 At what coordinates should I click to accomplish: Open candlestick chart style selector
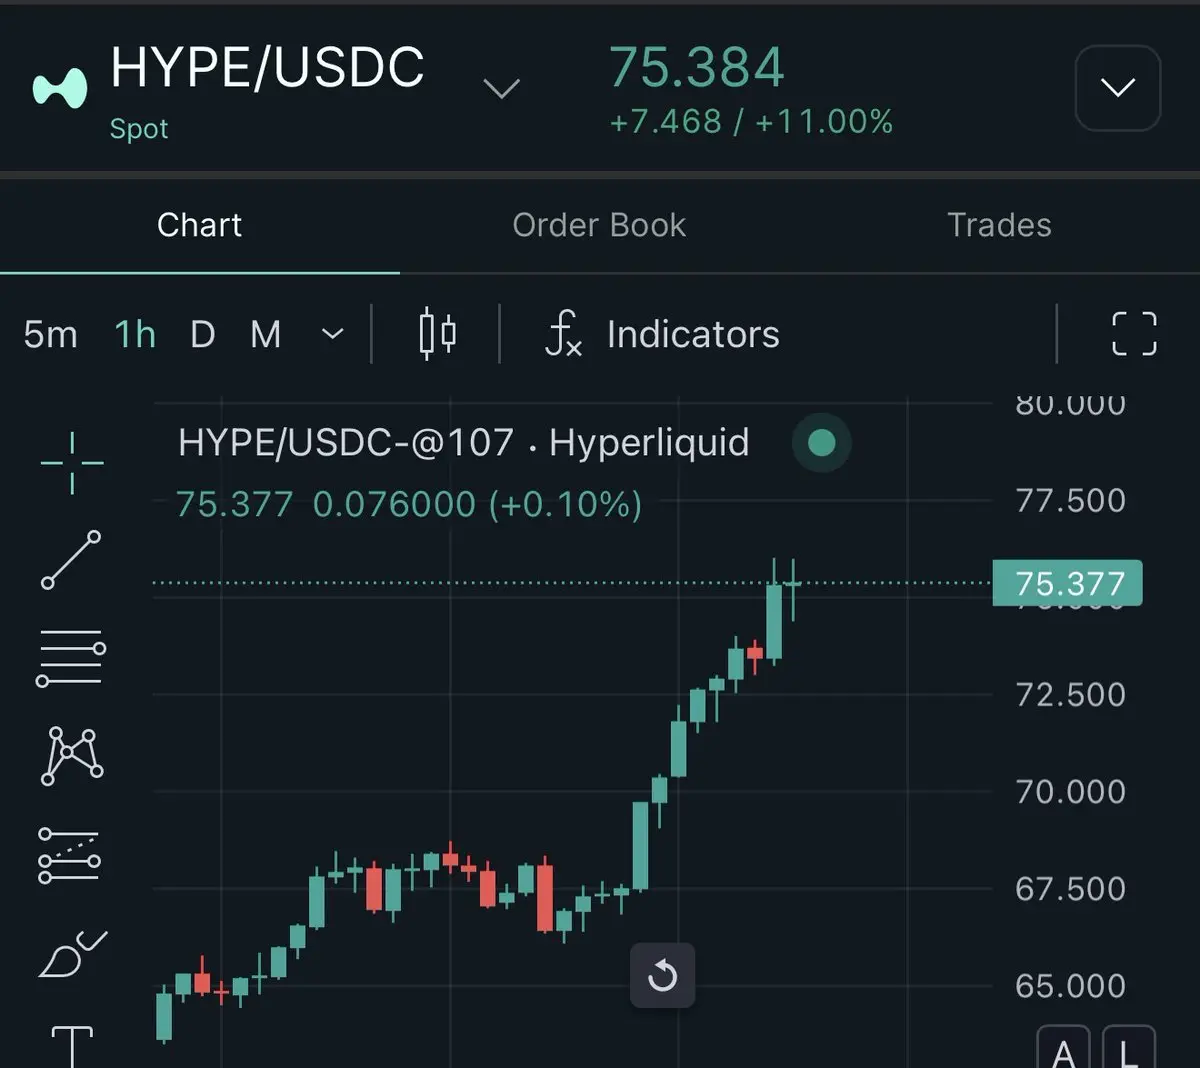click(x=437, y=334)
